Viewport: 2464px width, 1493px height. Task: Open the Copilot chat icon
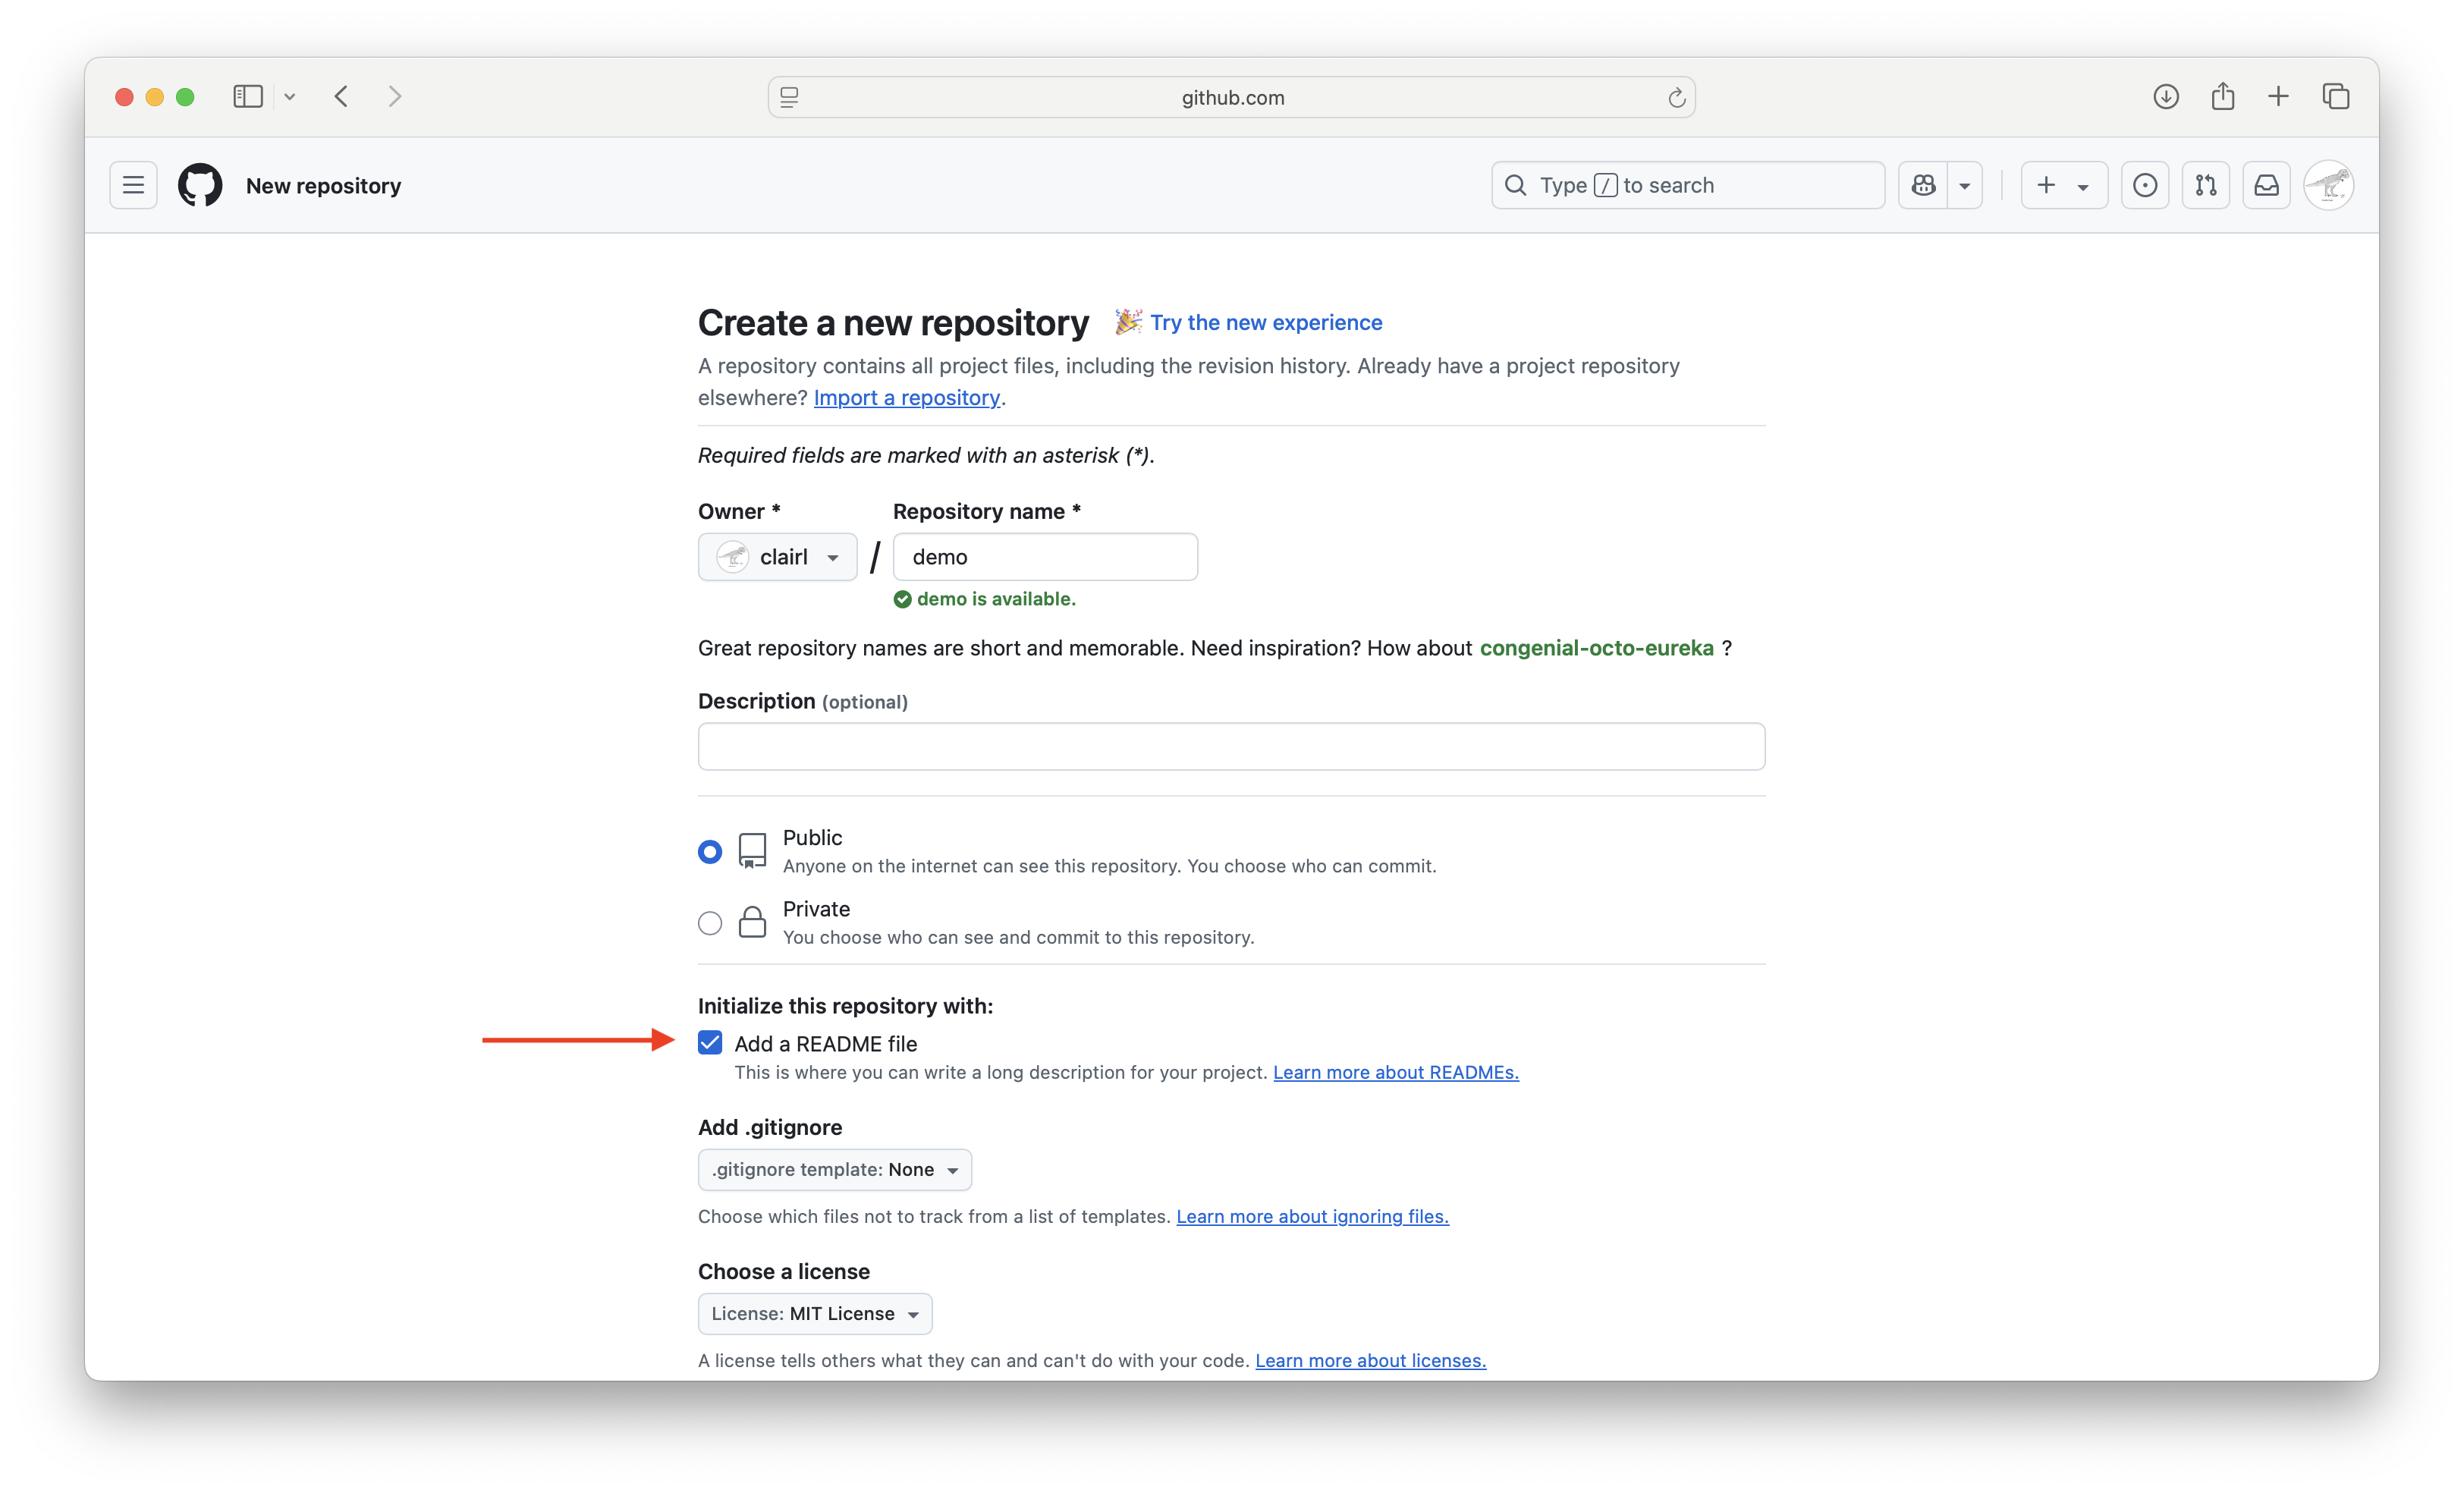click(x=1923, y=185)
